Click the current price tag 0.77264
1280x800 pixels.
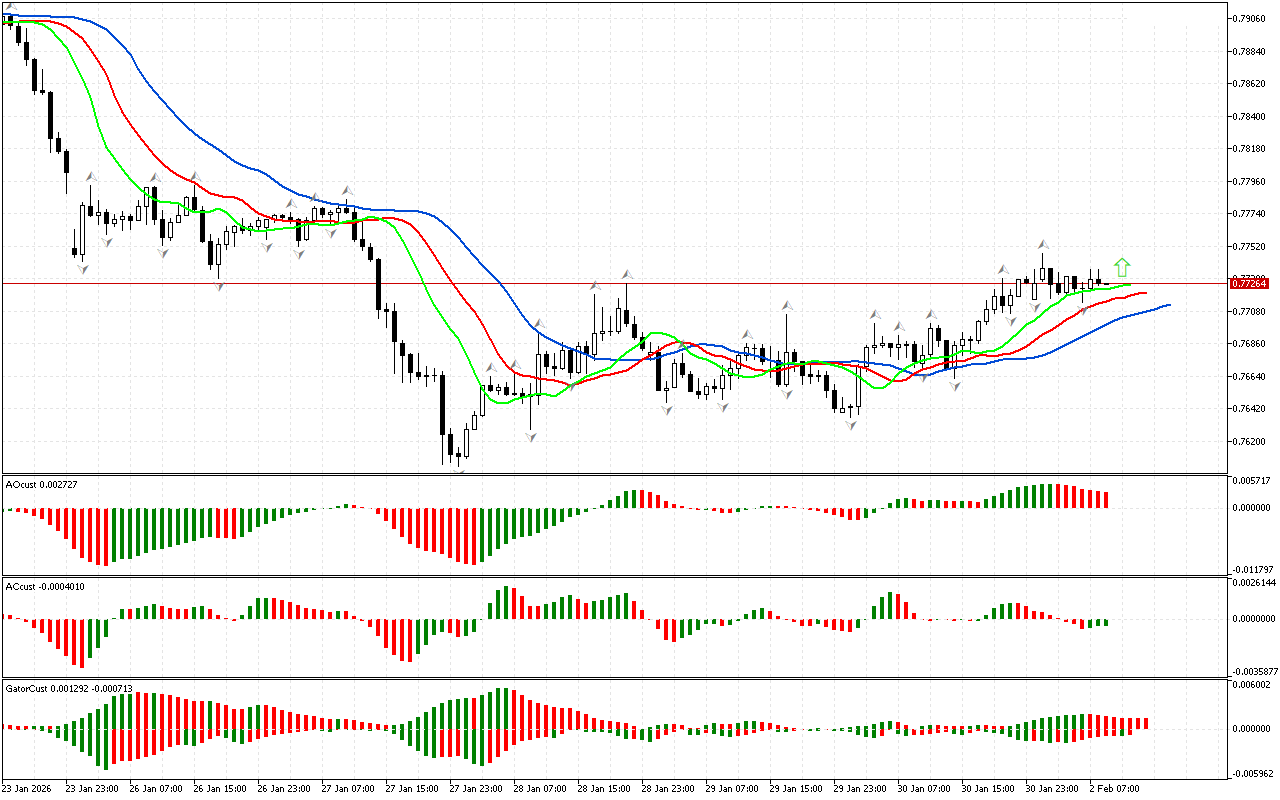[1249, 284]
